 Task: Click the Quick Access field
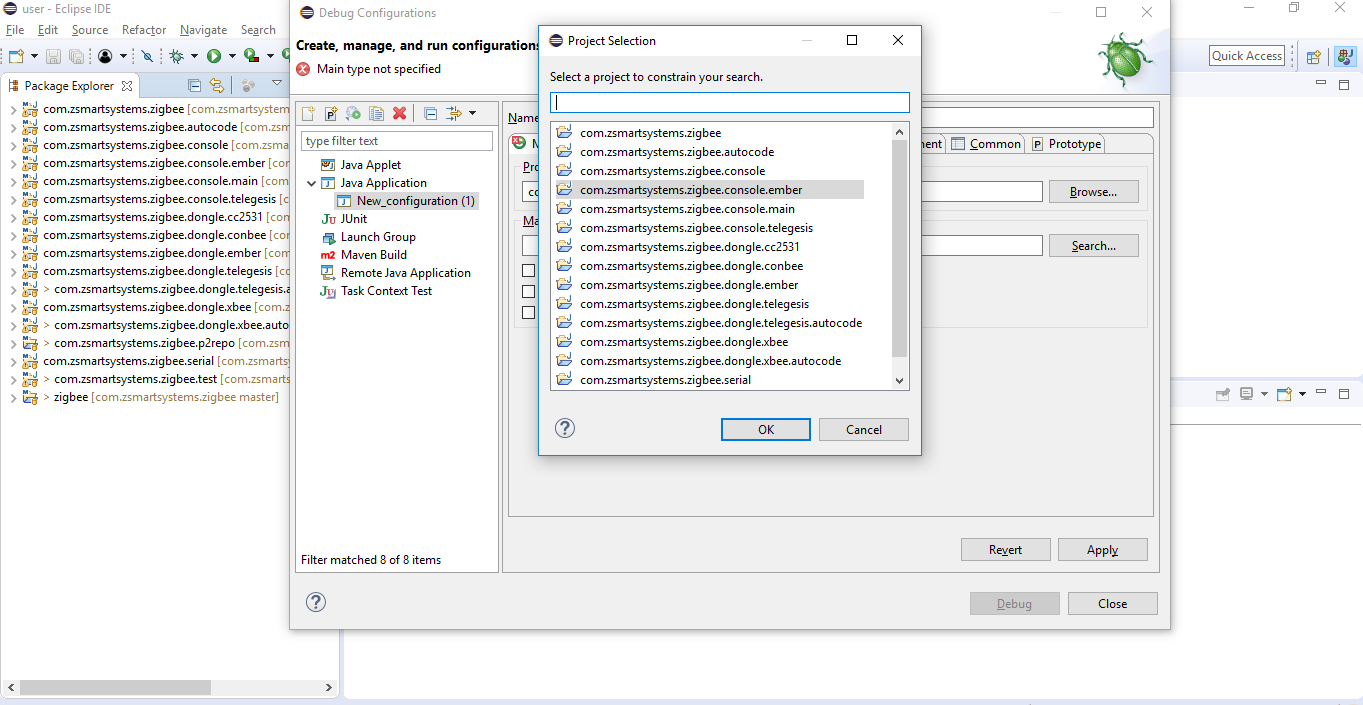pos(1247,56)
